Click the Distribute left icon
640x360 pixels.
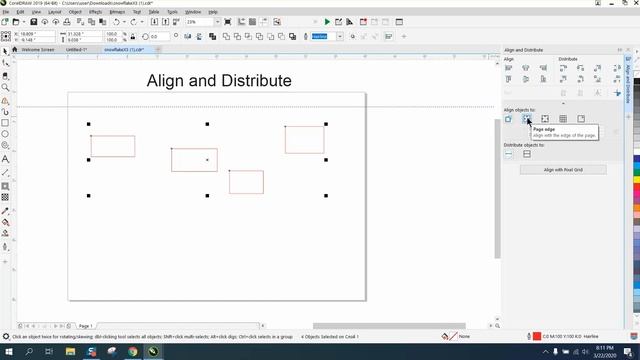coord(563,68)
